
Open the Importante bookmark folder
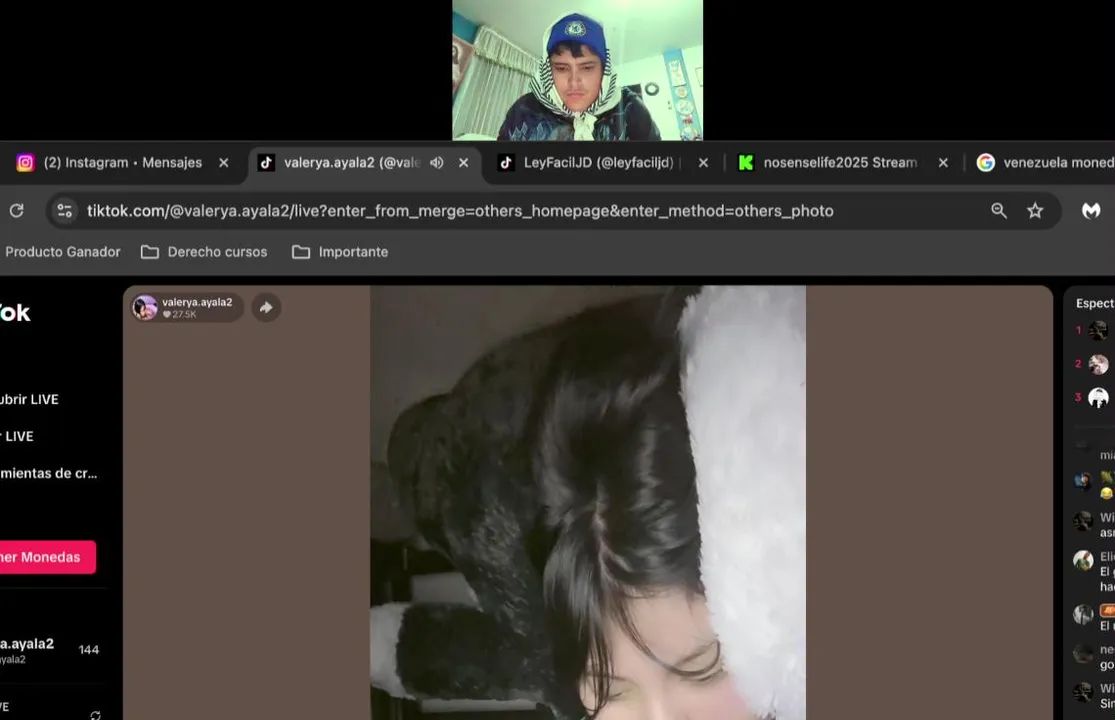coord(341,252)
